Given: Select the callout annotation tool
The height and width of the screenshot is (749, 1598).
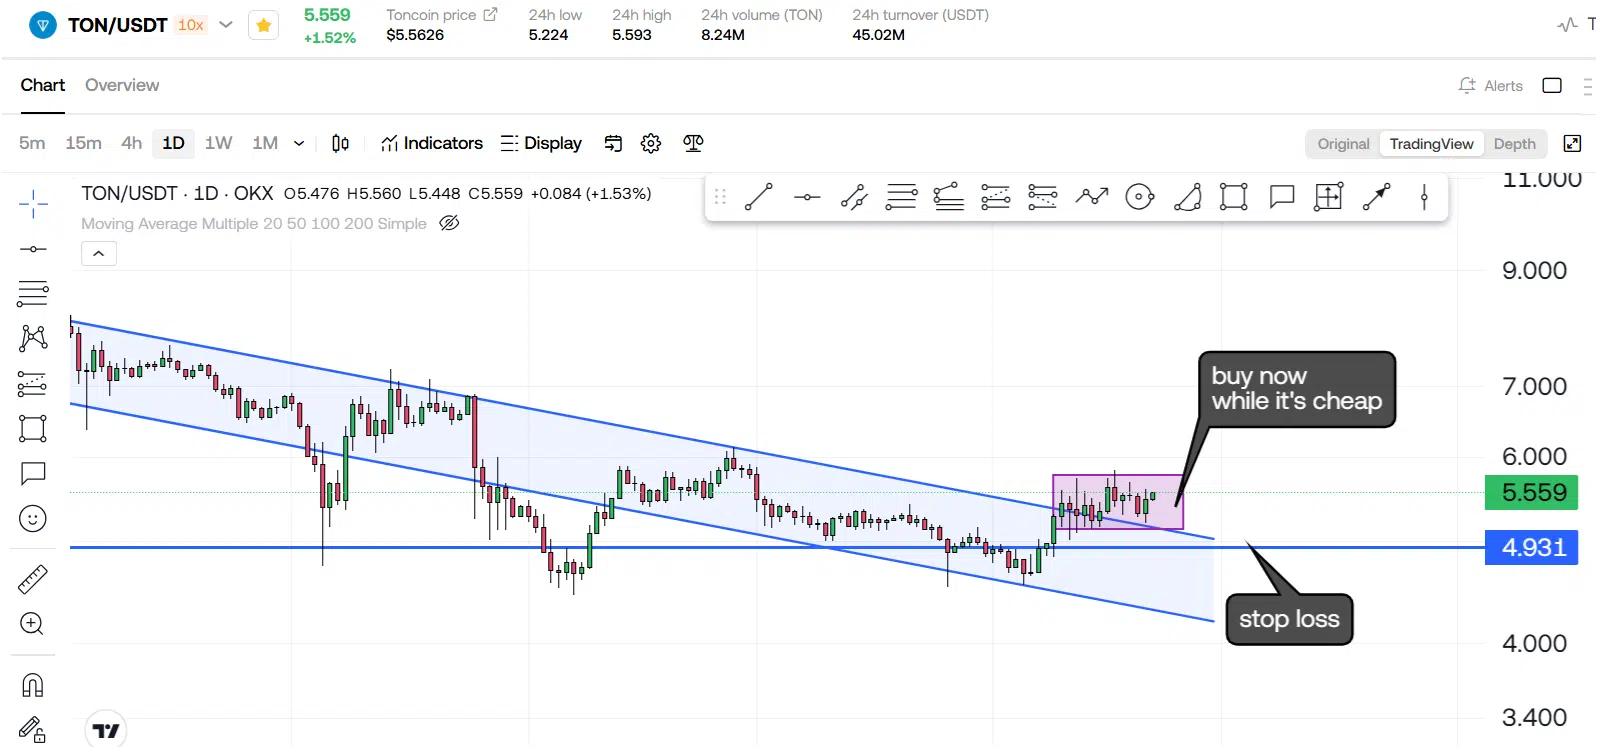Looking at the screenshot, I should 1282,197.
